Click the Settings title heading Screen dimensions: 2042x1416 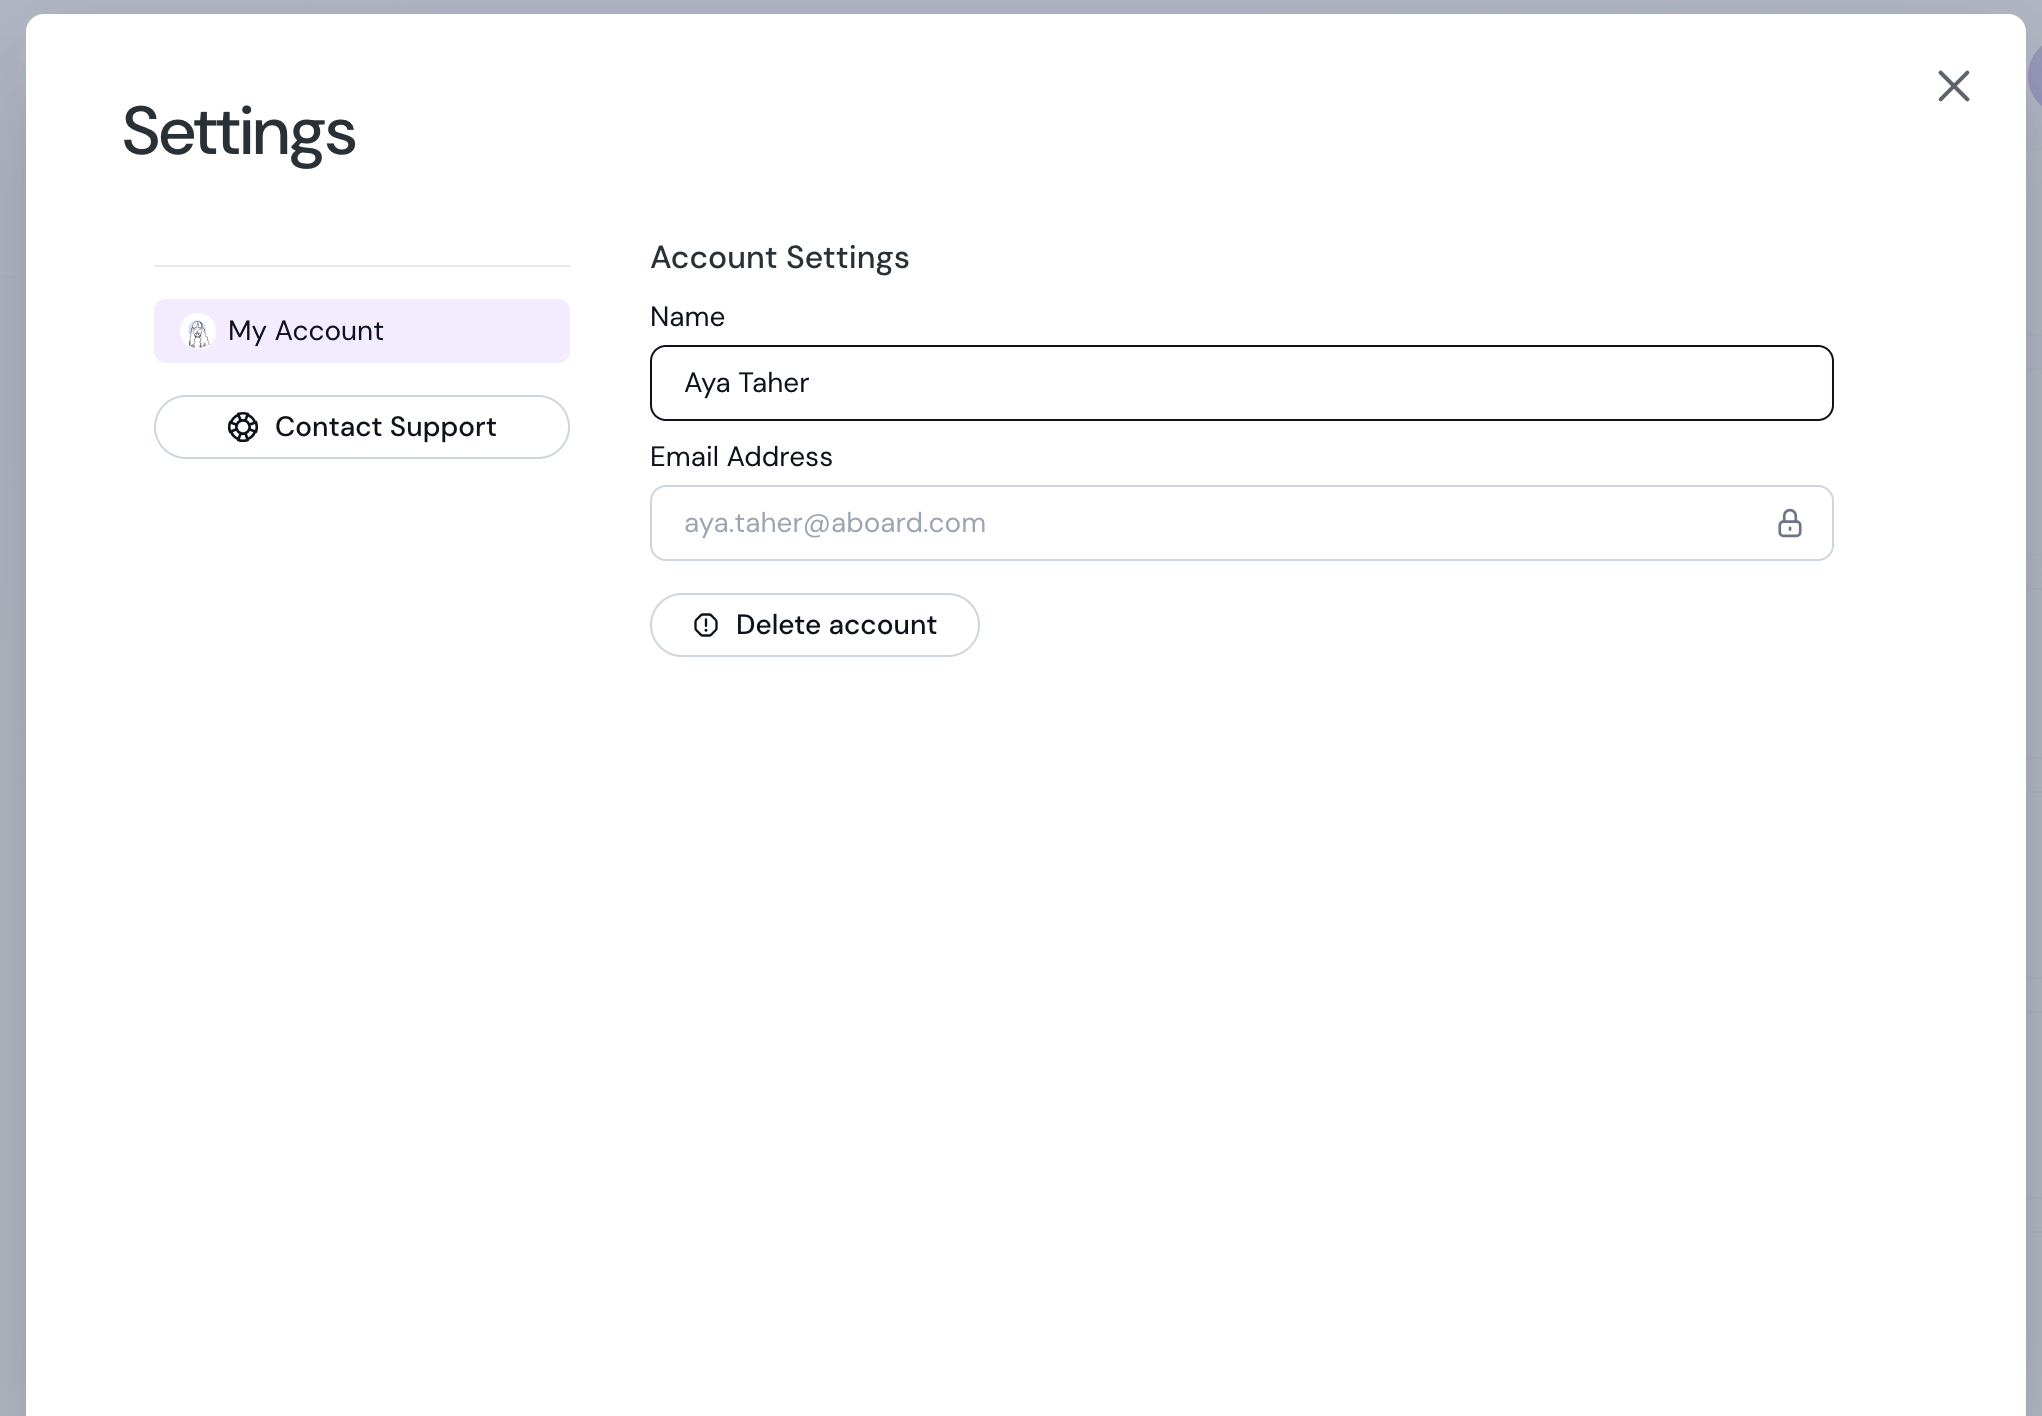click(x=239, y=132)
